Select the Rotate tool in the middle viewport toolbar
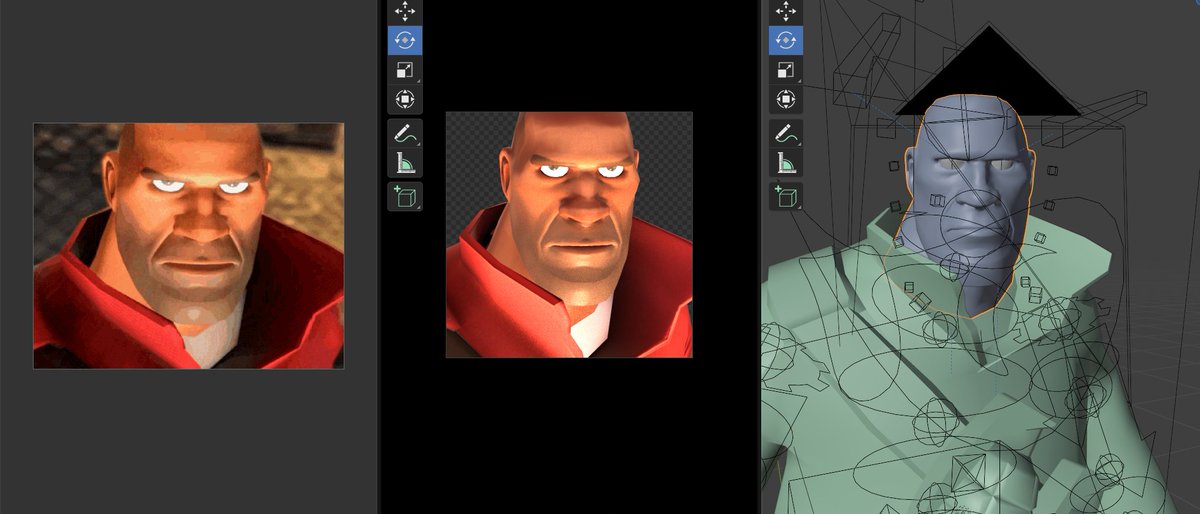This screenshot has width=1200, height=514. point(404,41)
